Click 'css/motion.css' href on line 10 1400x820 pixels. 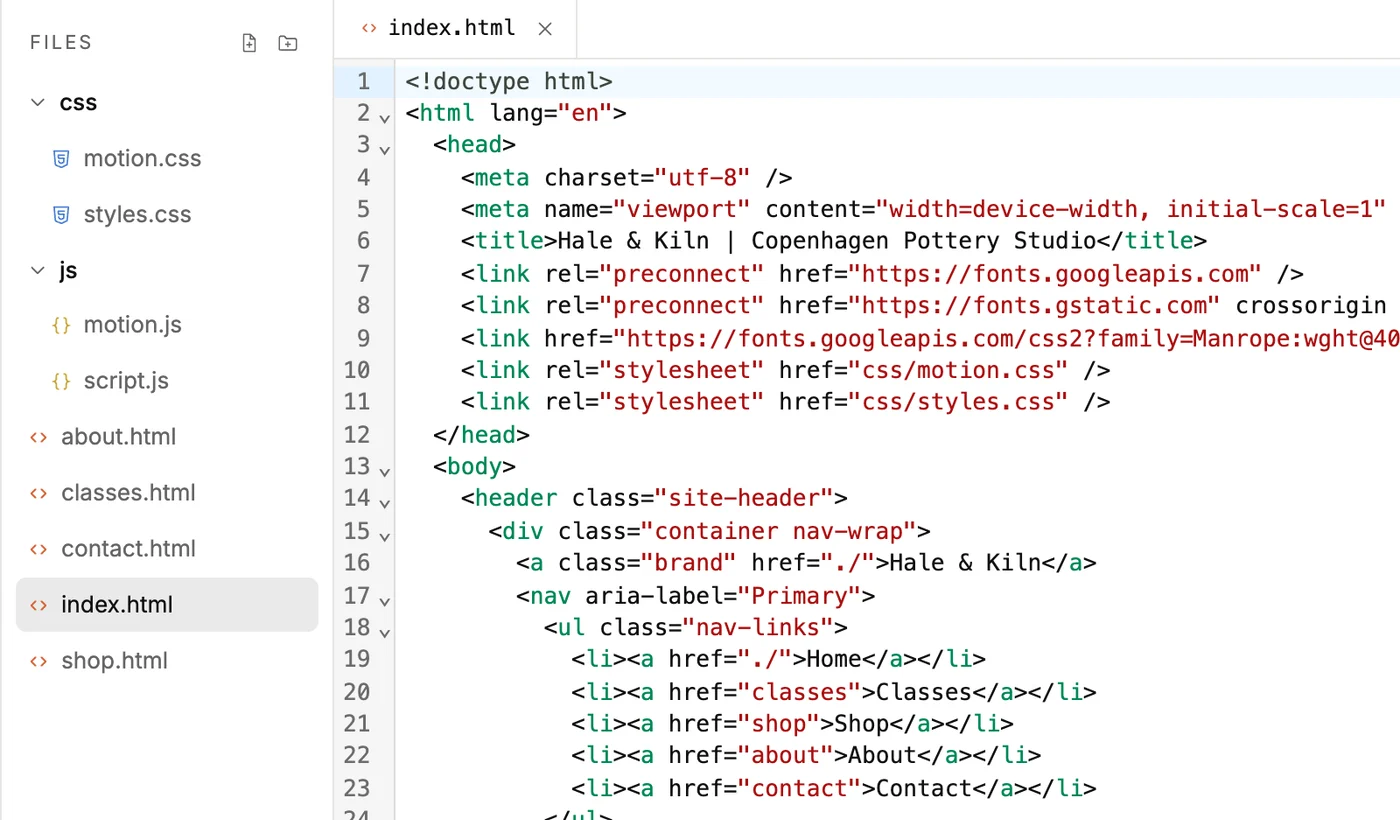(x=958, y=370)
